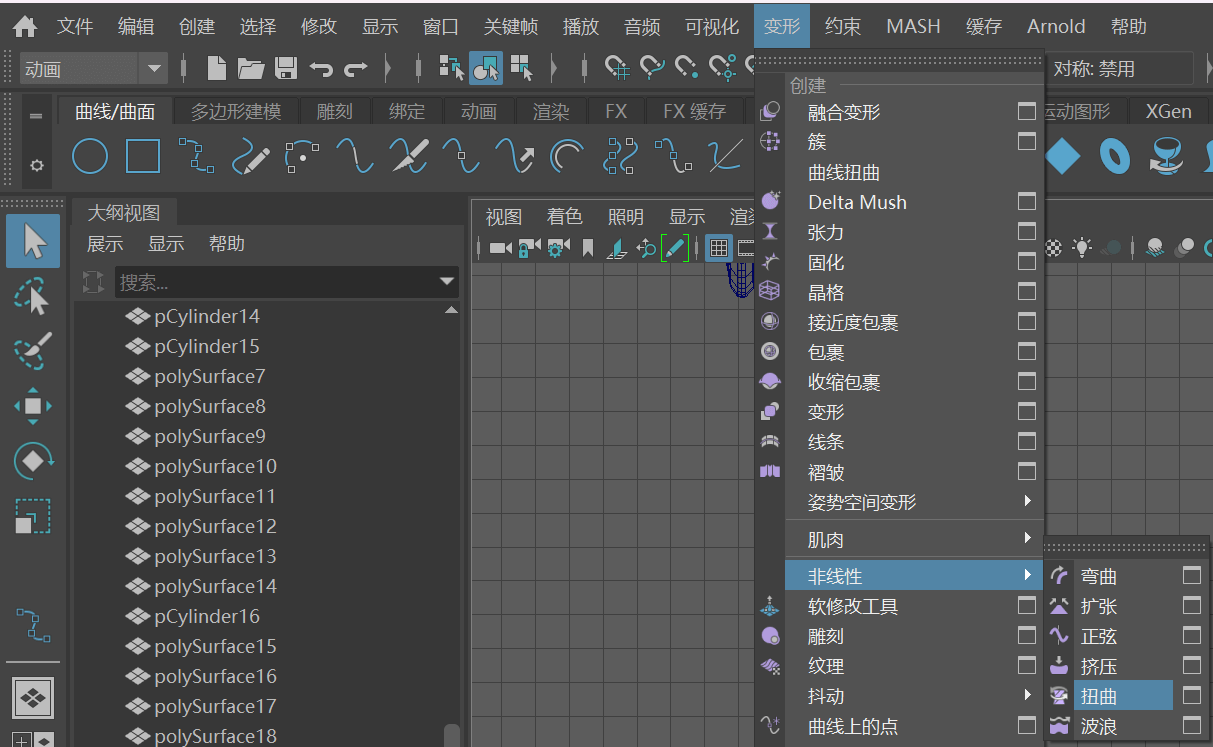
Task: Open the 变形 menu
Action: point(782,27)
